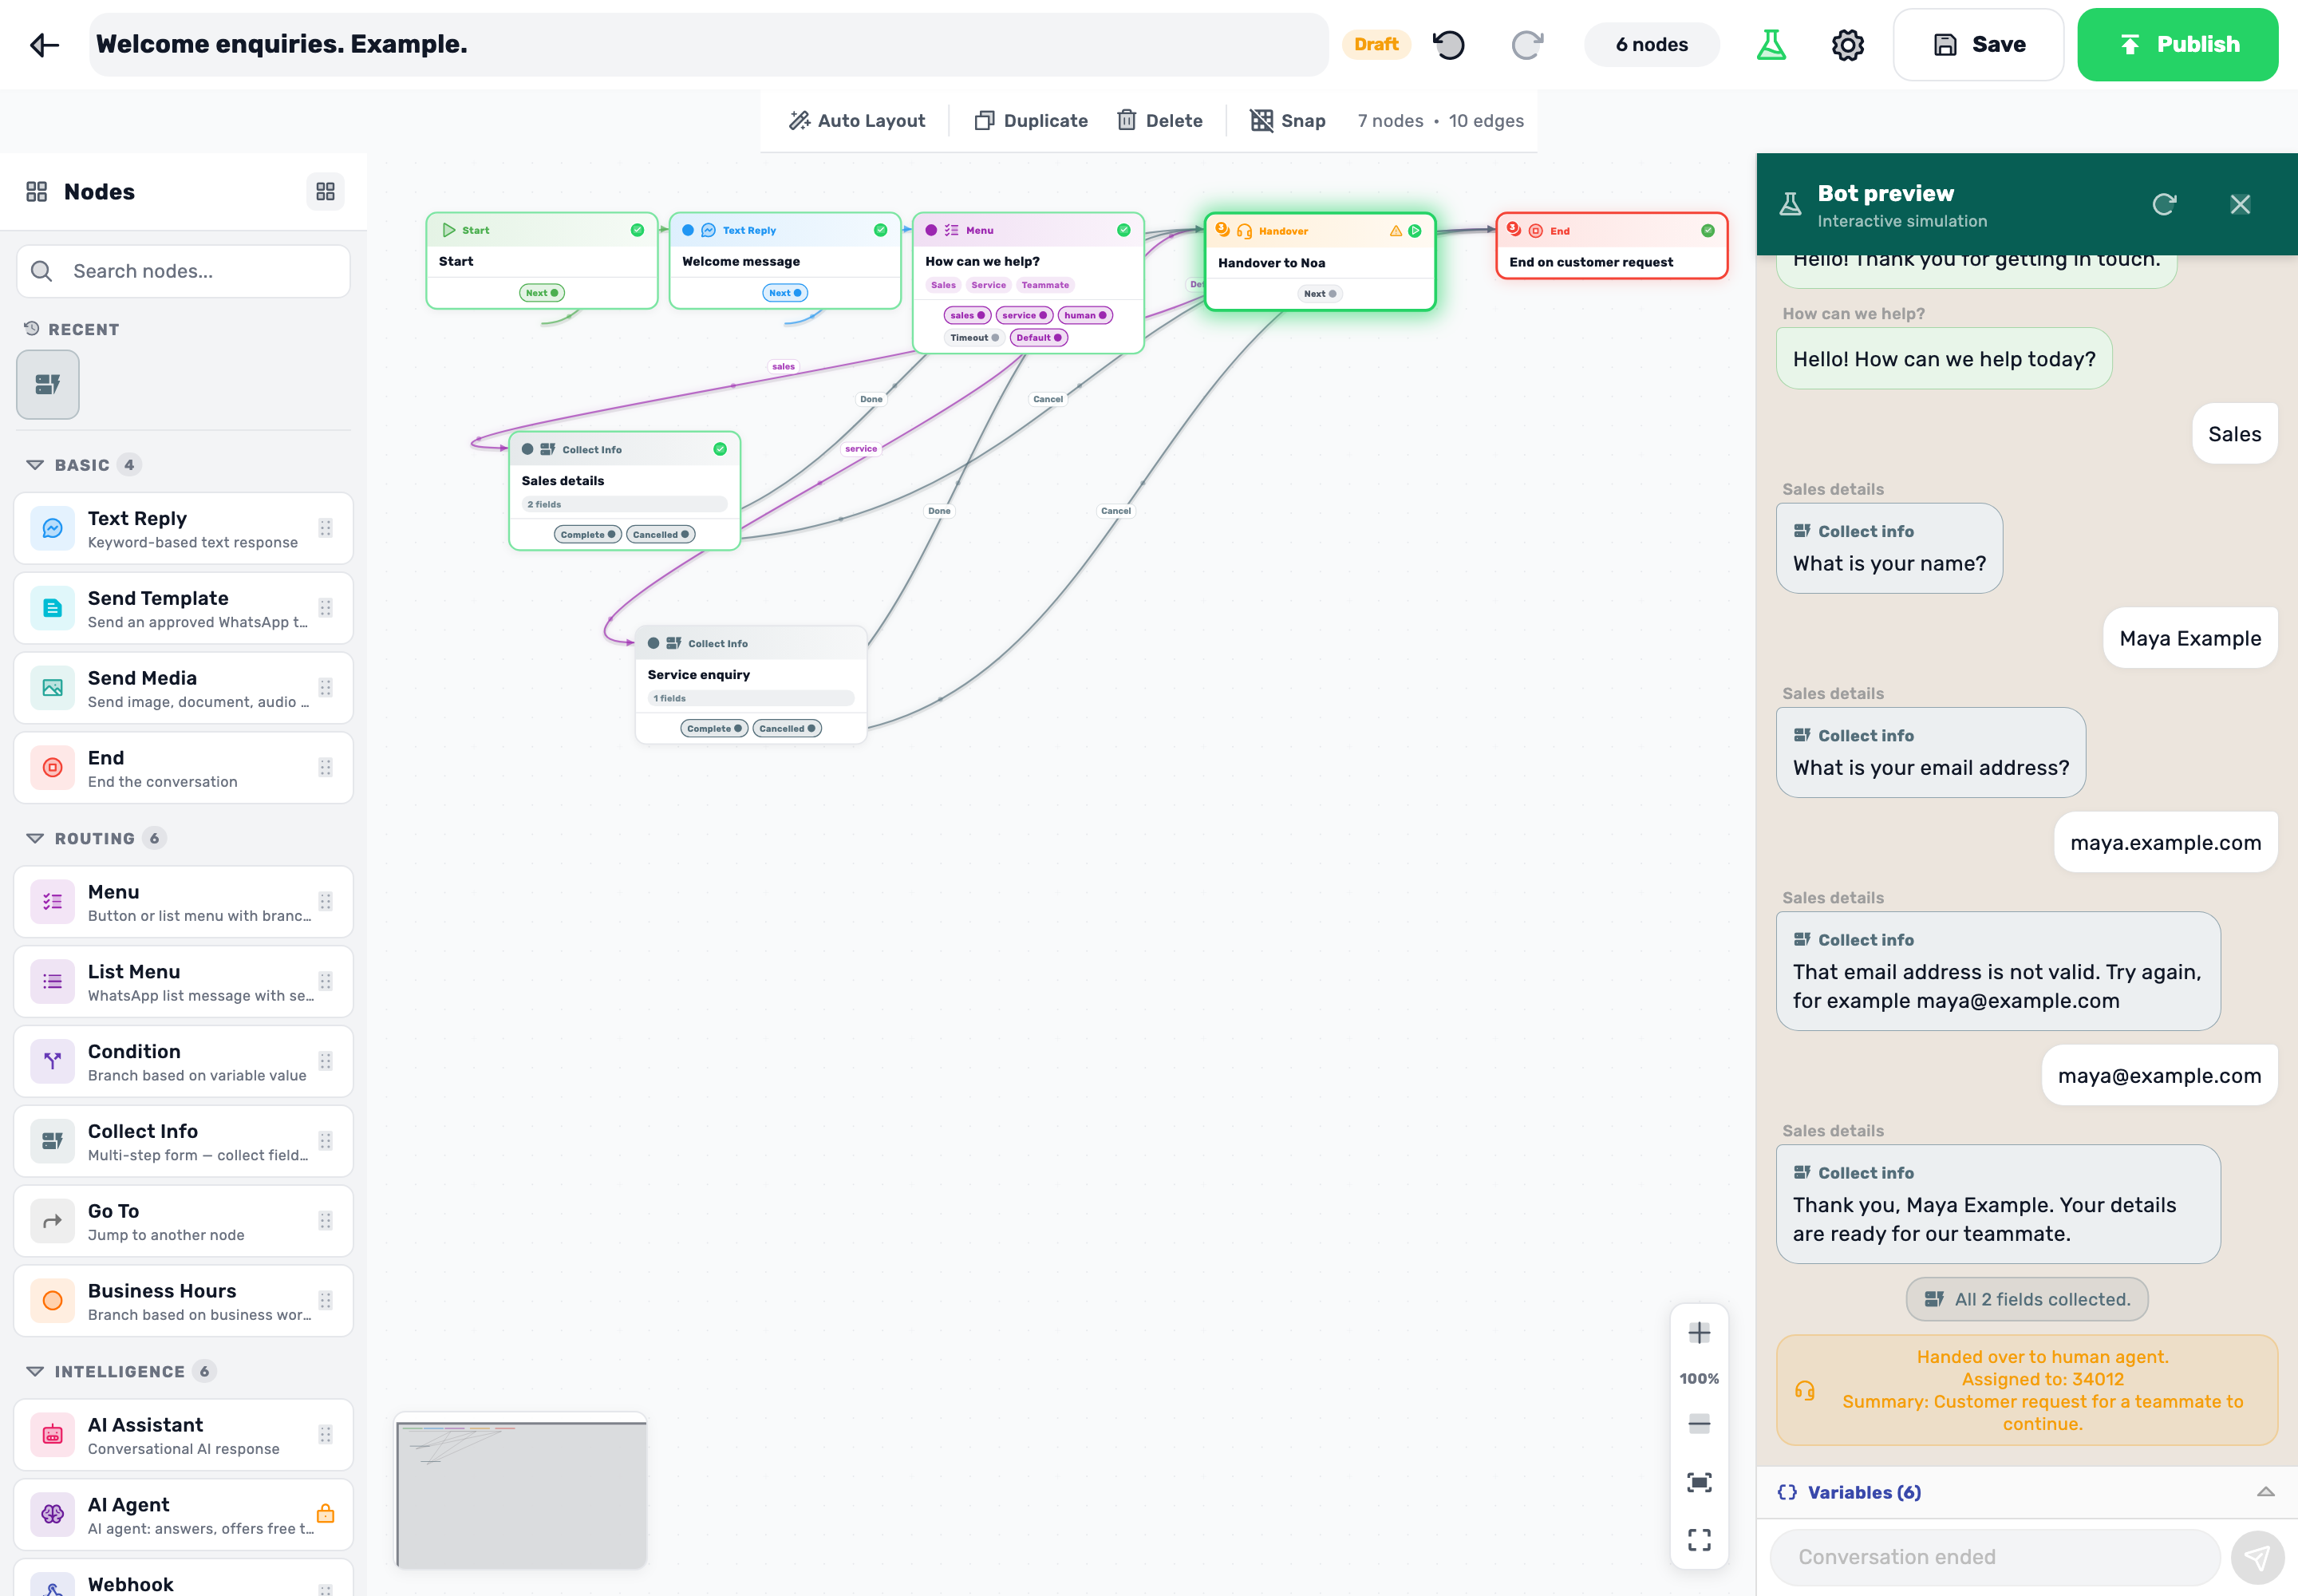
Task: Click the Text Reply drag handle
Action: click(x=325, y=528)
